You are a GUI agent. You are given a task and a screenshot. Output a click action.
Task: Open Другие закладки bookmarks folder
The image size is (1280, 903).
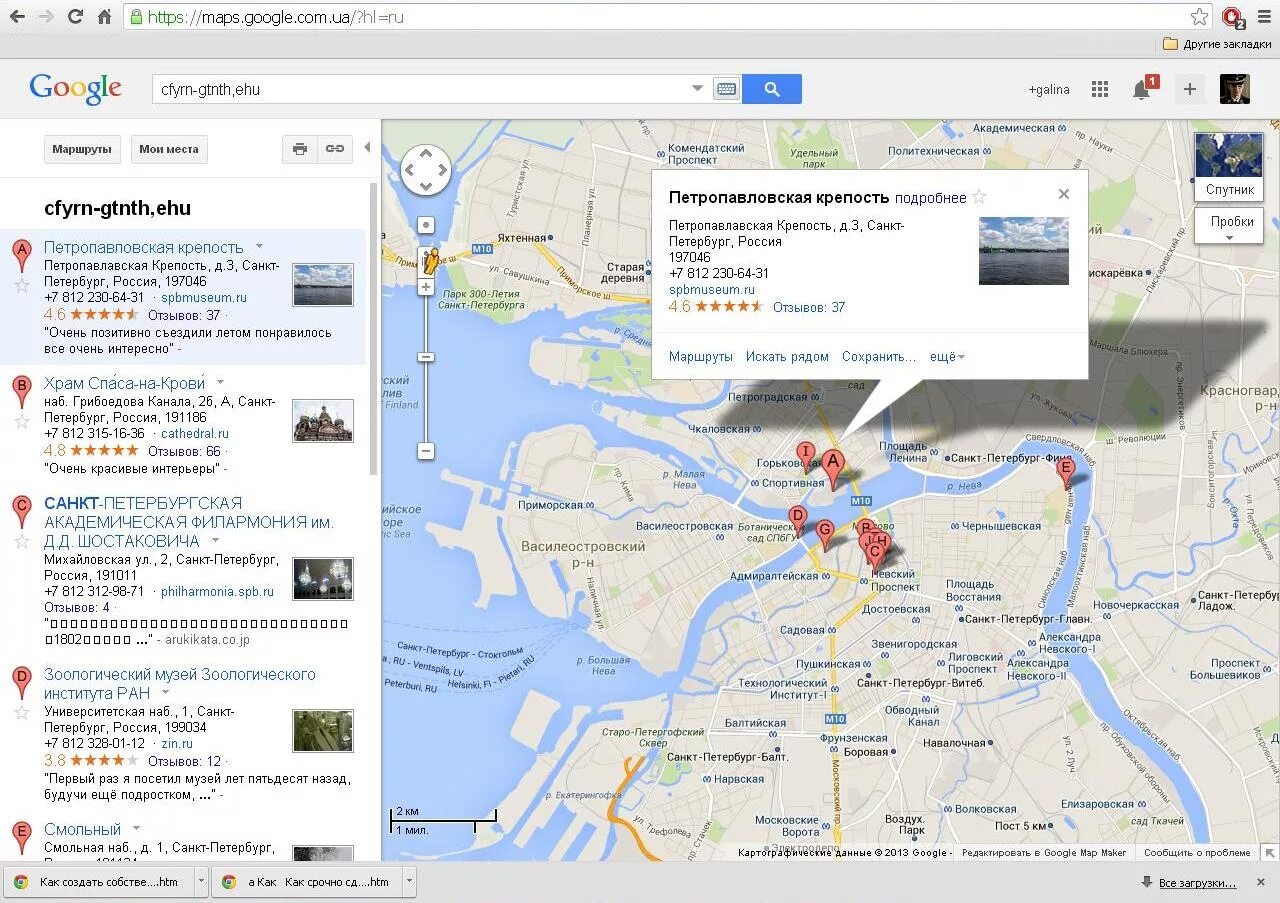click(x=1216, y=44)
